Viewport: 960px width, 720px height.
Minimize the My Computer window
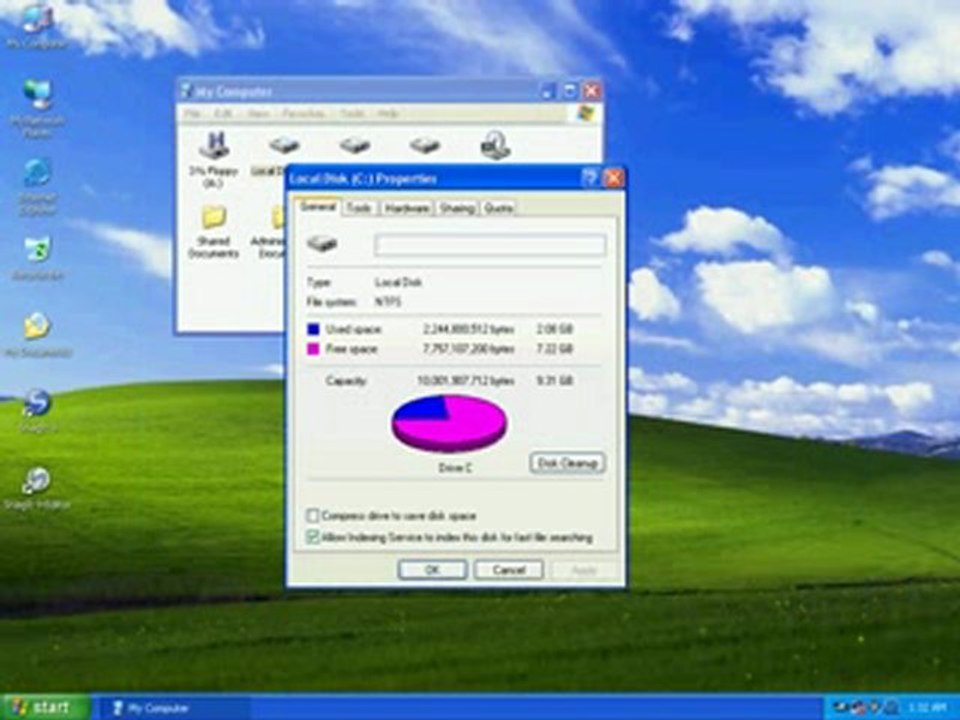548,91
